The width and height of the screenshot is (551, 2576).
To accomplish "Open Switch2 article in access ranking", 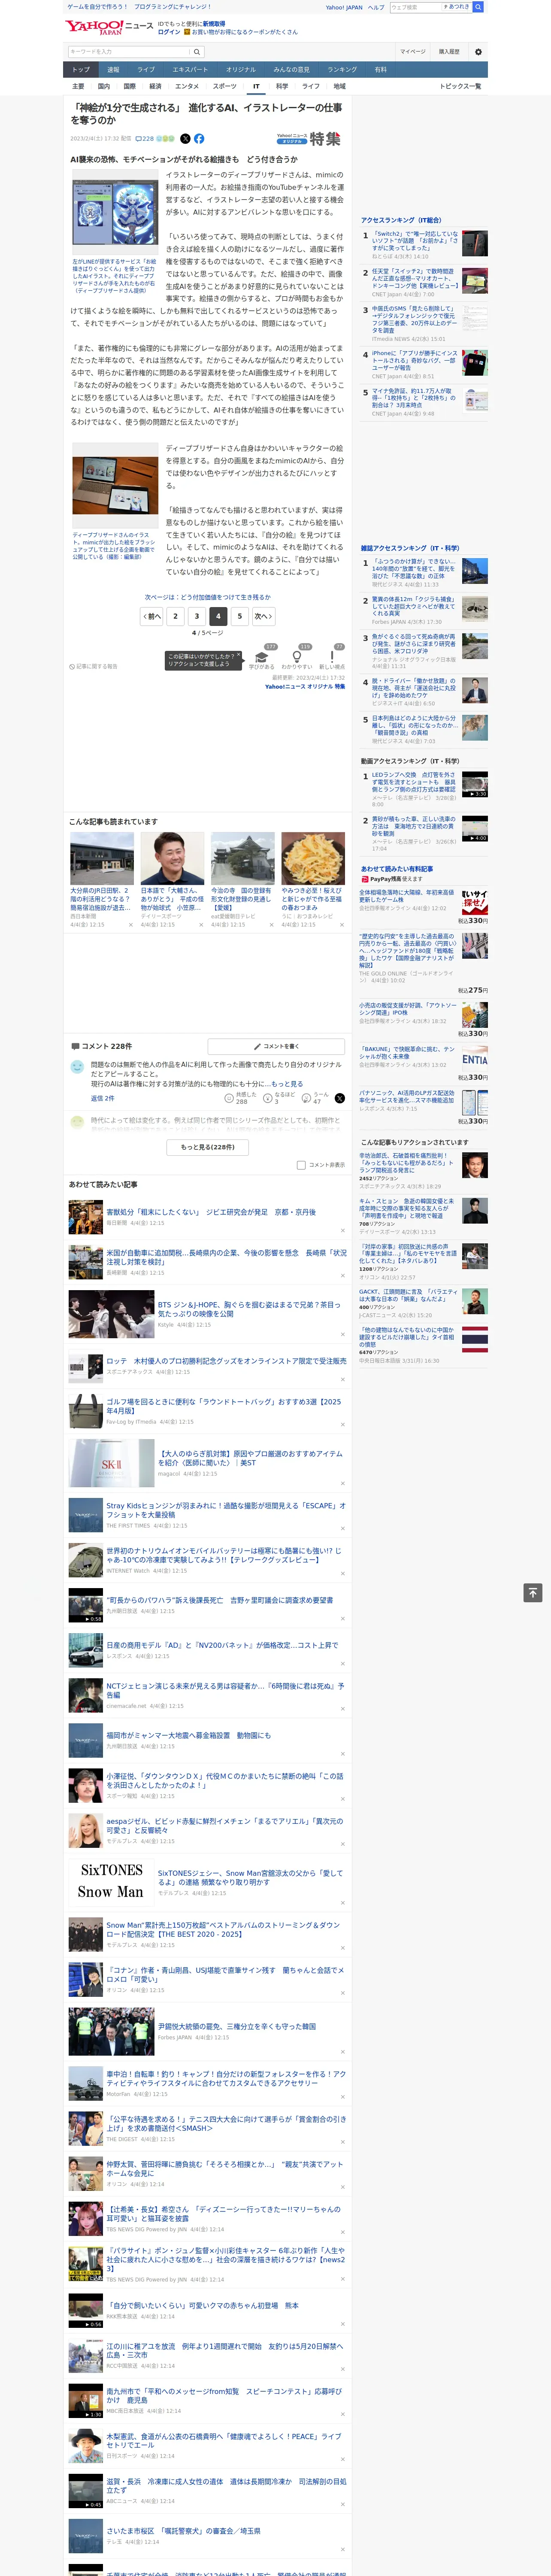I will click(x=415, y=240).
